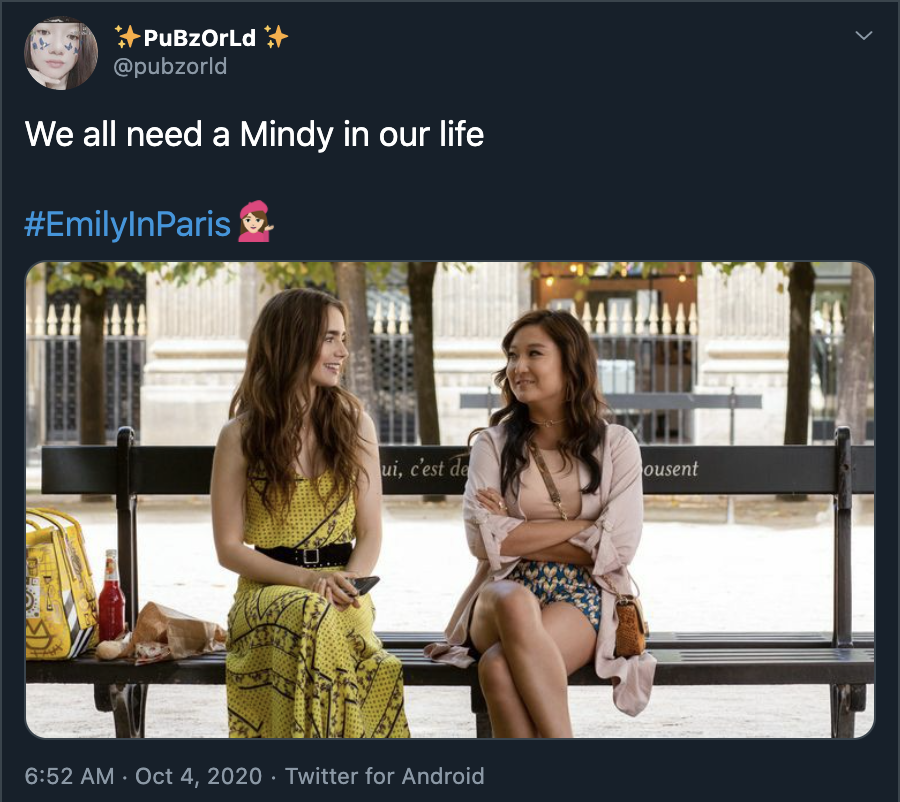Open the tweet options chevron menu
The height and width of the screenshot is (802, 900).
tap(863, 36)
